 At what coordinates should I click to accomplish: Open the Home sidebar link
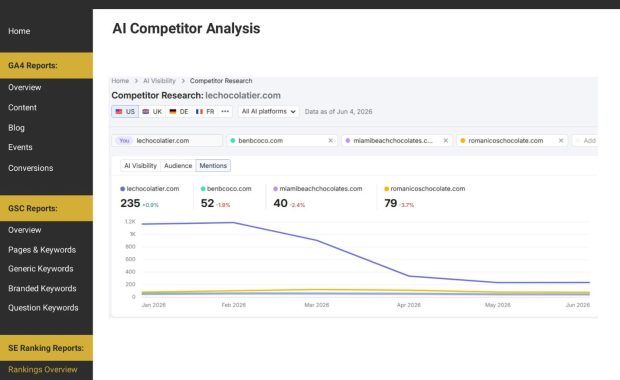19,31
